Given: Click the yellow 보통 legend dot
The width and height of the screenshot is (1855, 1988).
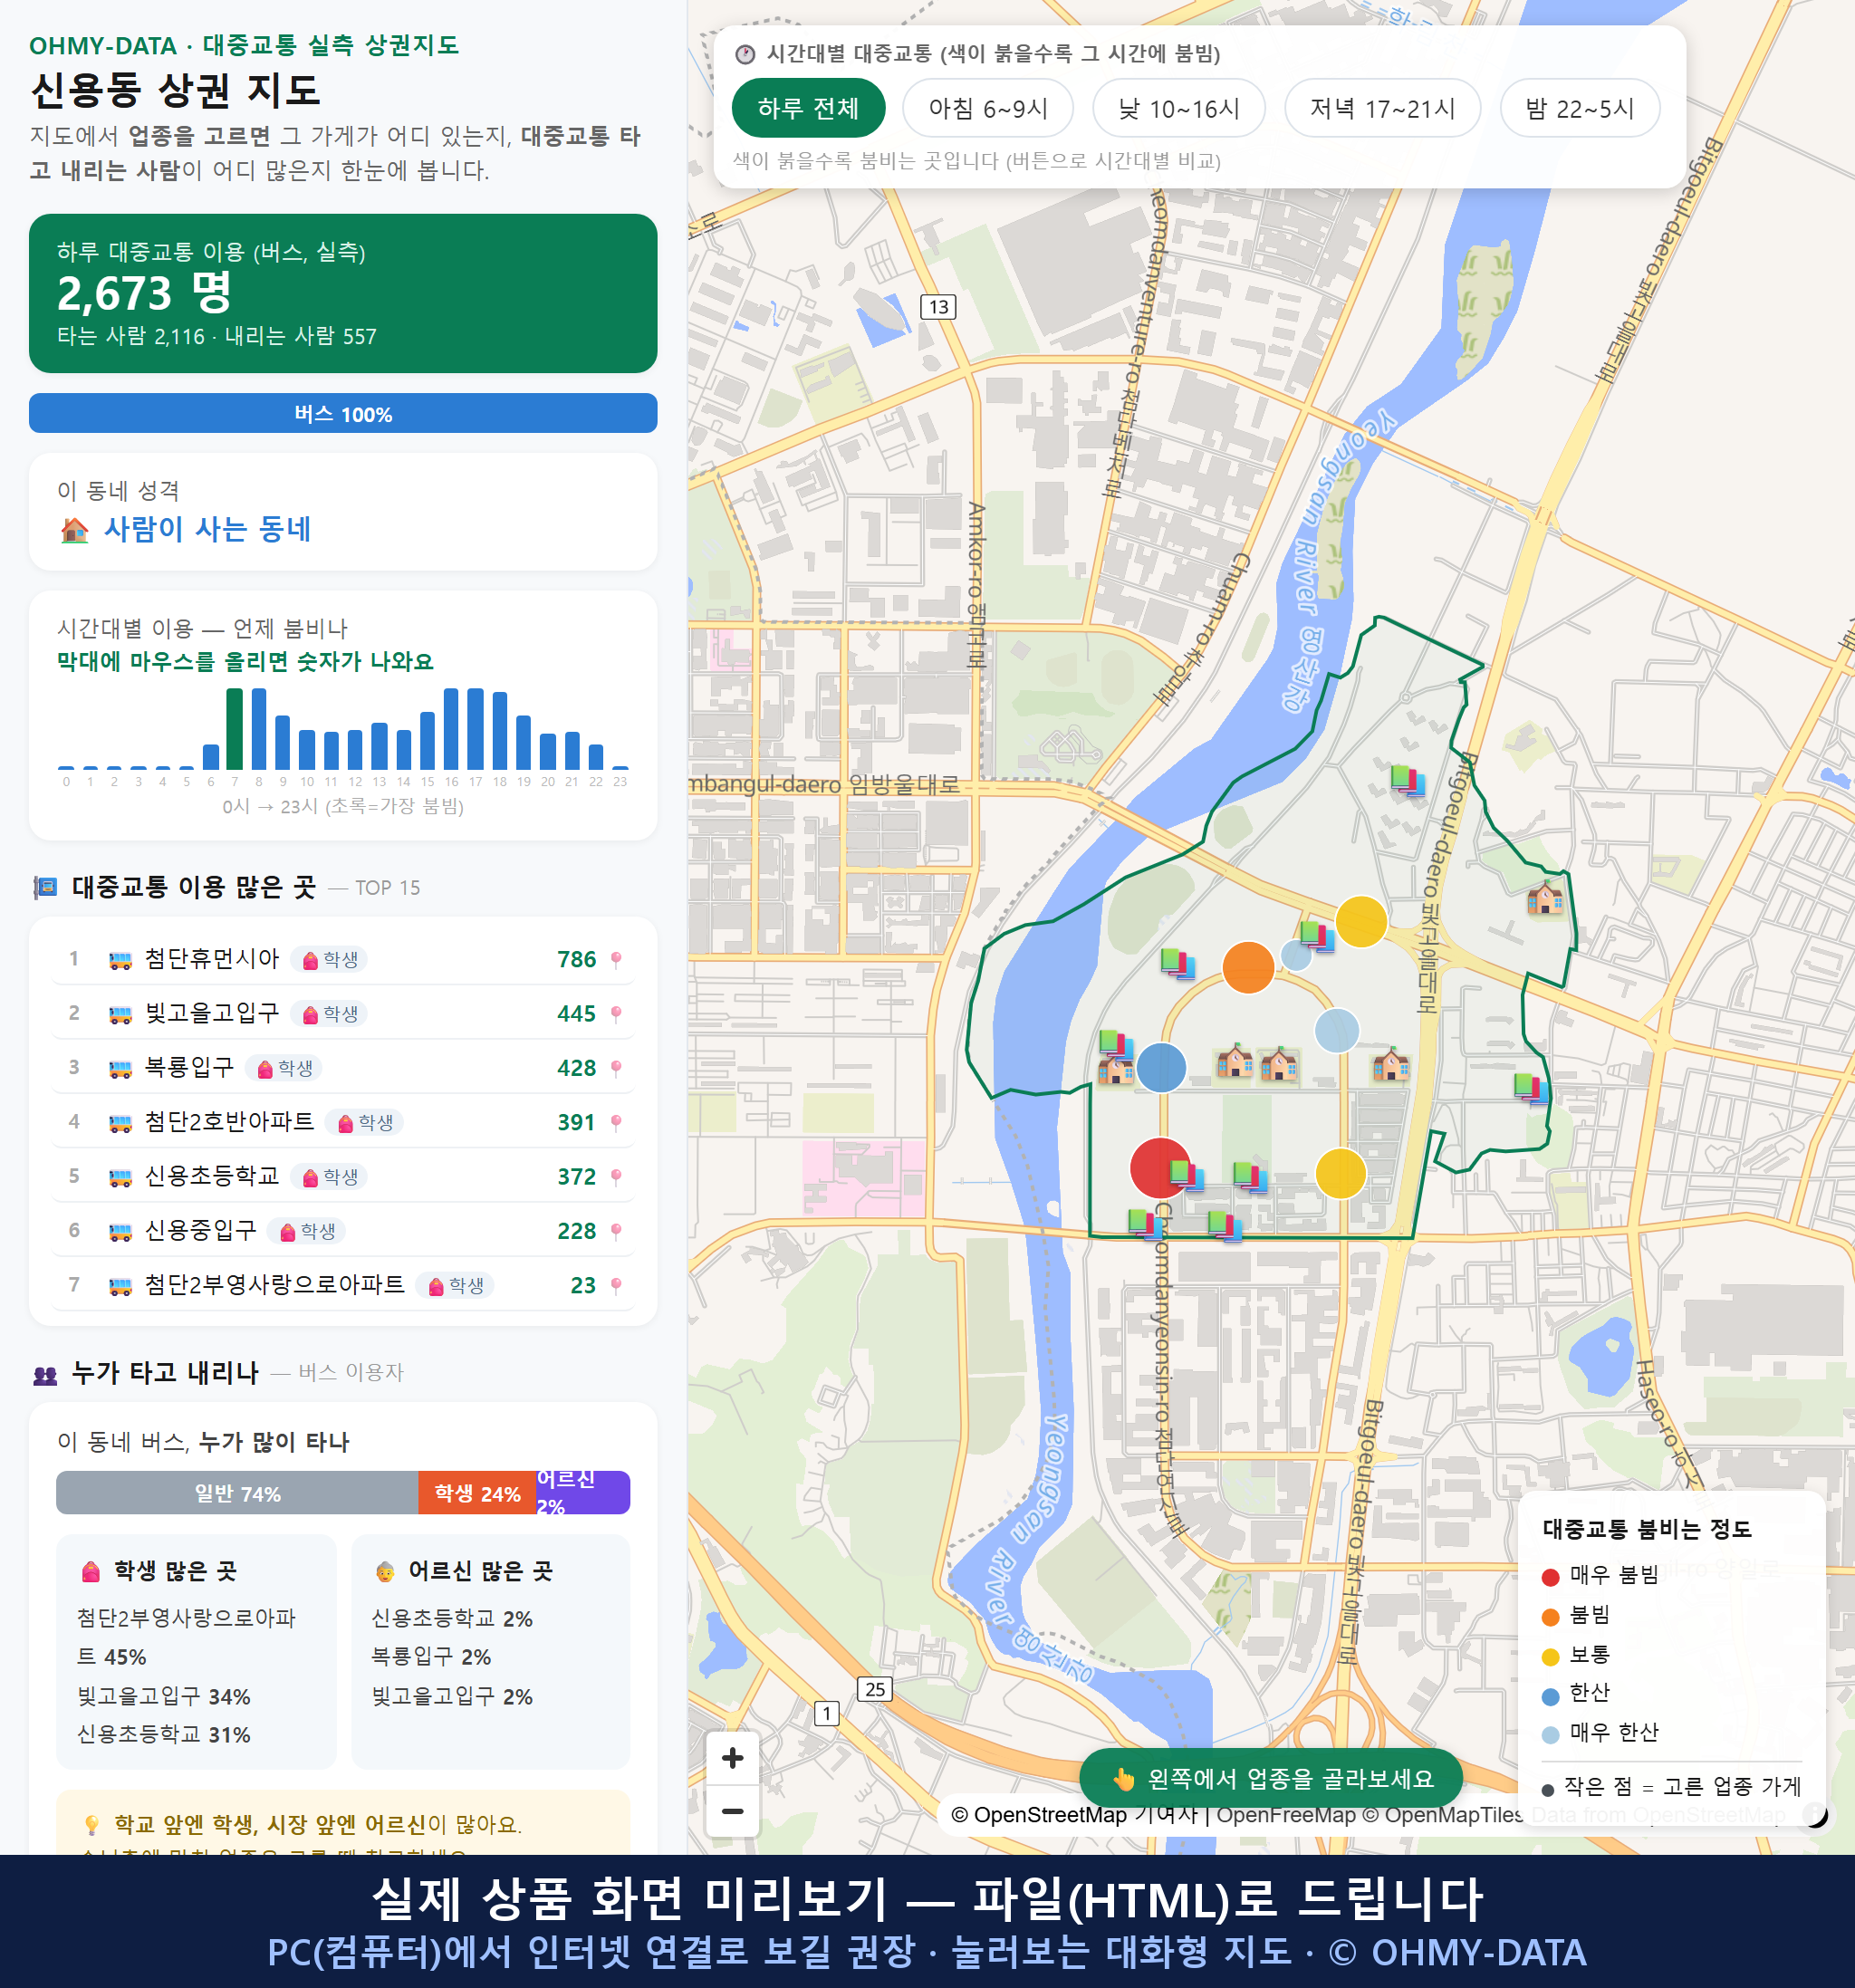Looking at the screenshot, I should pos(1550,1657).
